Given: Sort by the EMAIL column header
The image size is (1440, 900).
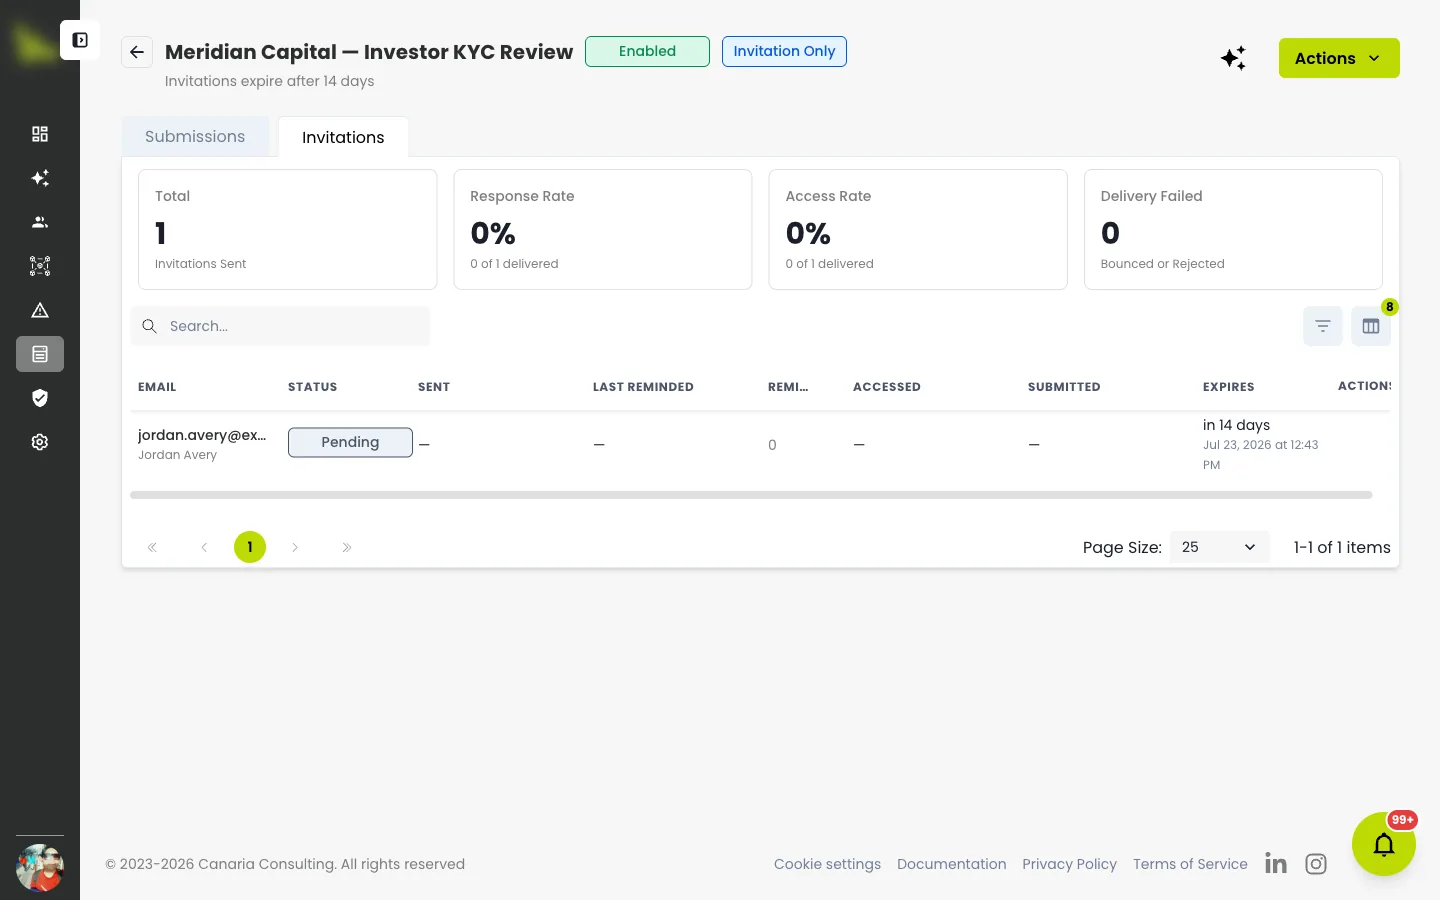Looking at the screenshot, I should [x=157, y=387].
